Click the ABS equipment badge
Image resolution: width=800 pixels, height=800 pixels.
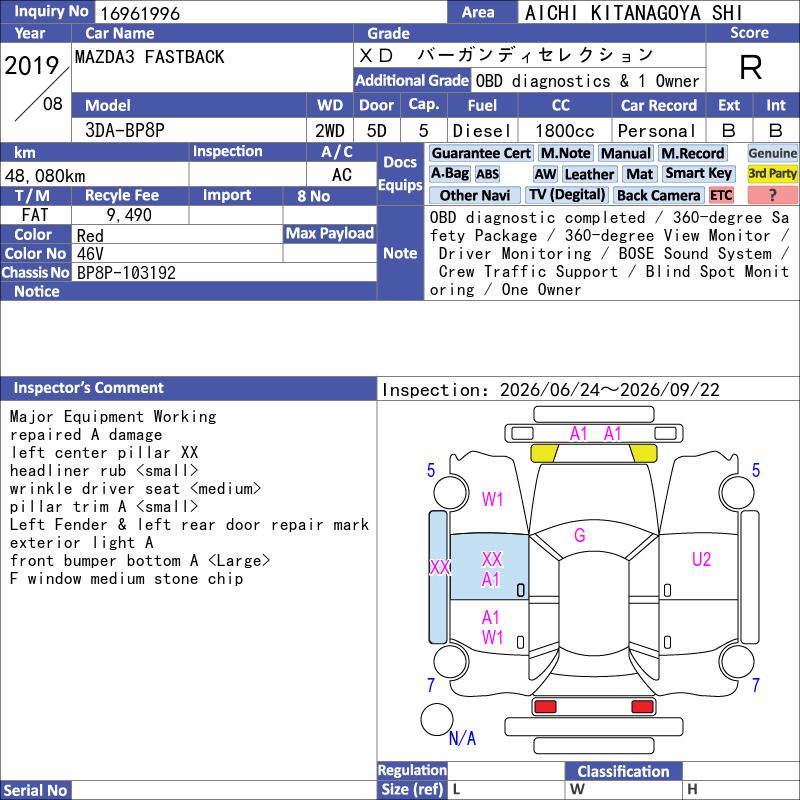pos(487,174)
